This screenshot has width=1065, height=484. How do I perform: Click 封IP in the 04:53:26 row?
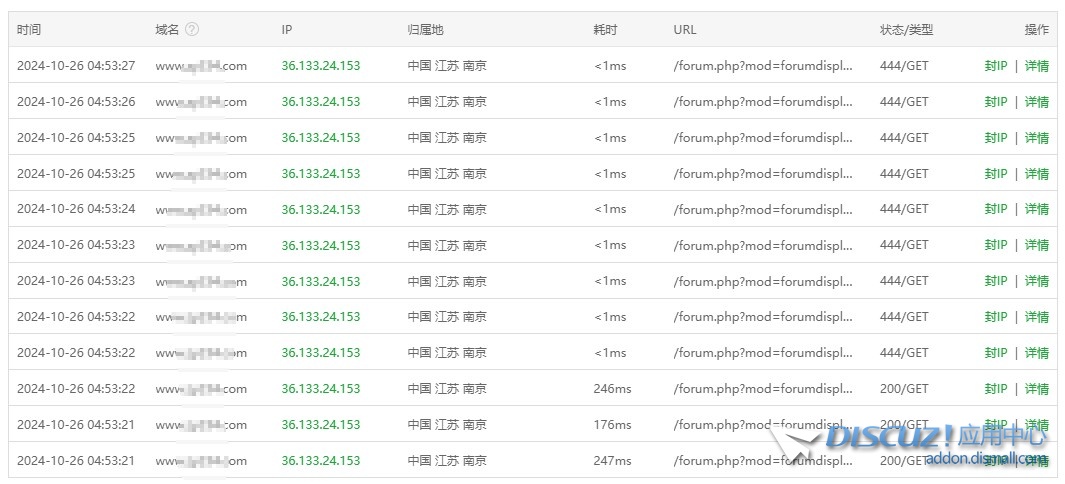coord(996,102)
